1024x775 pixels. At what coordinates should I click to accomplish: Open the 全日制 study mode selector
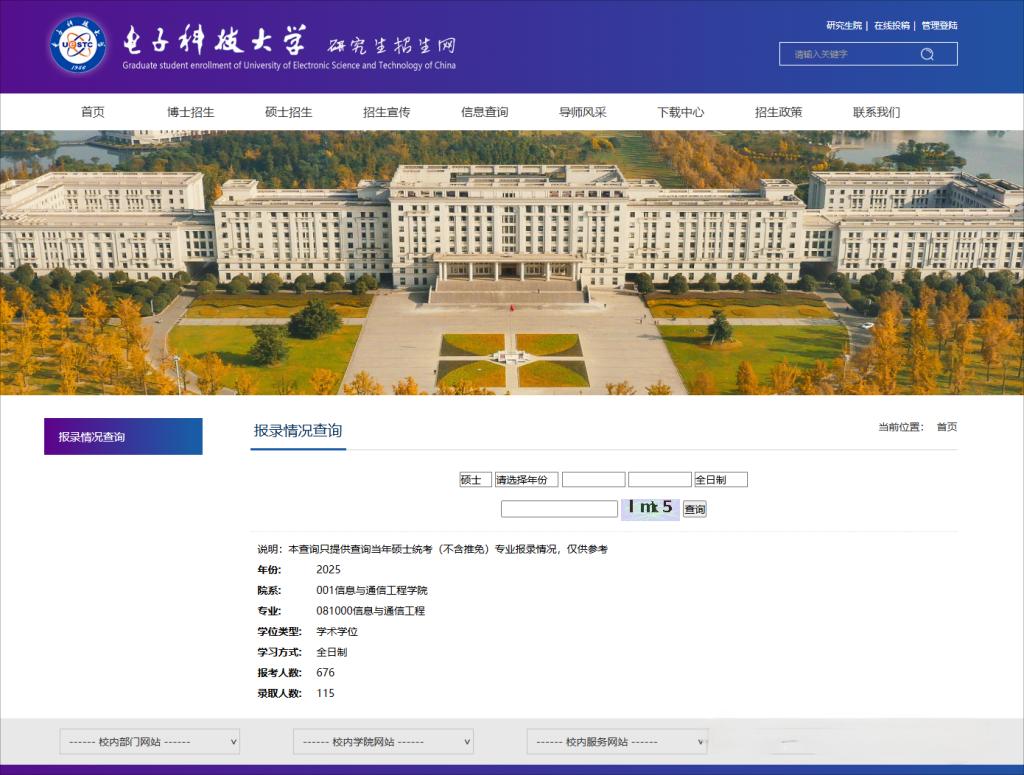720,480
